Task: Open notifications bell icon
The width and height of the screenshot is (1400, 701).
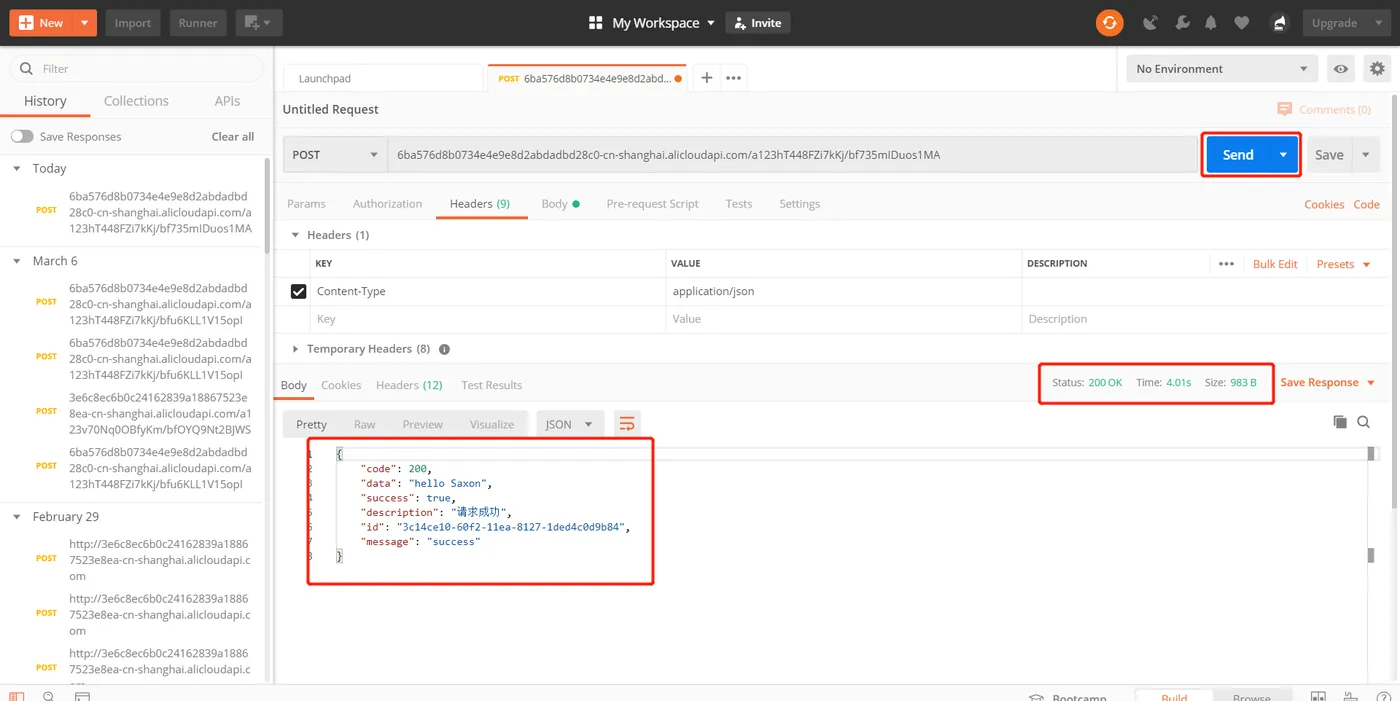Action: [x=1211, y=22]
